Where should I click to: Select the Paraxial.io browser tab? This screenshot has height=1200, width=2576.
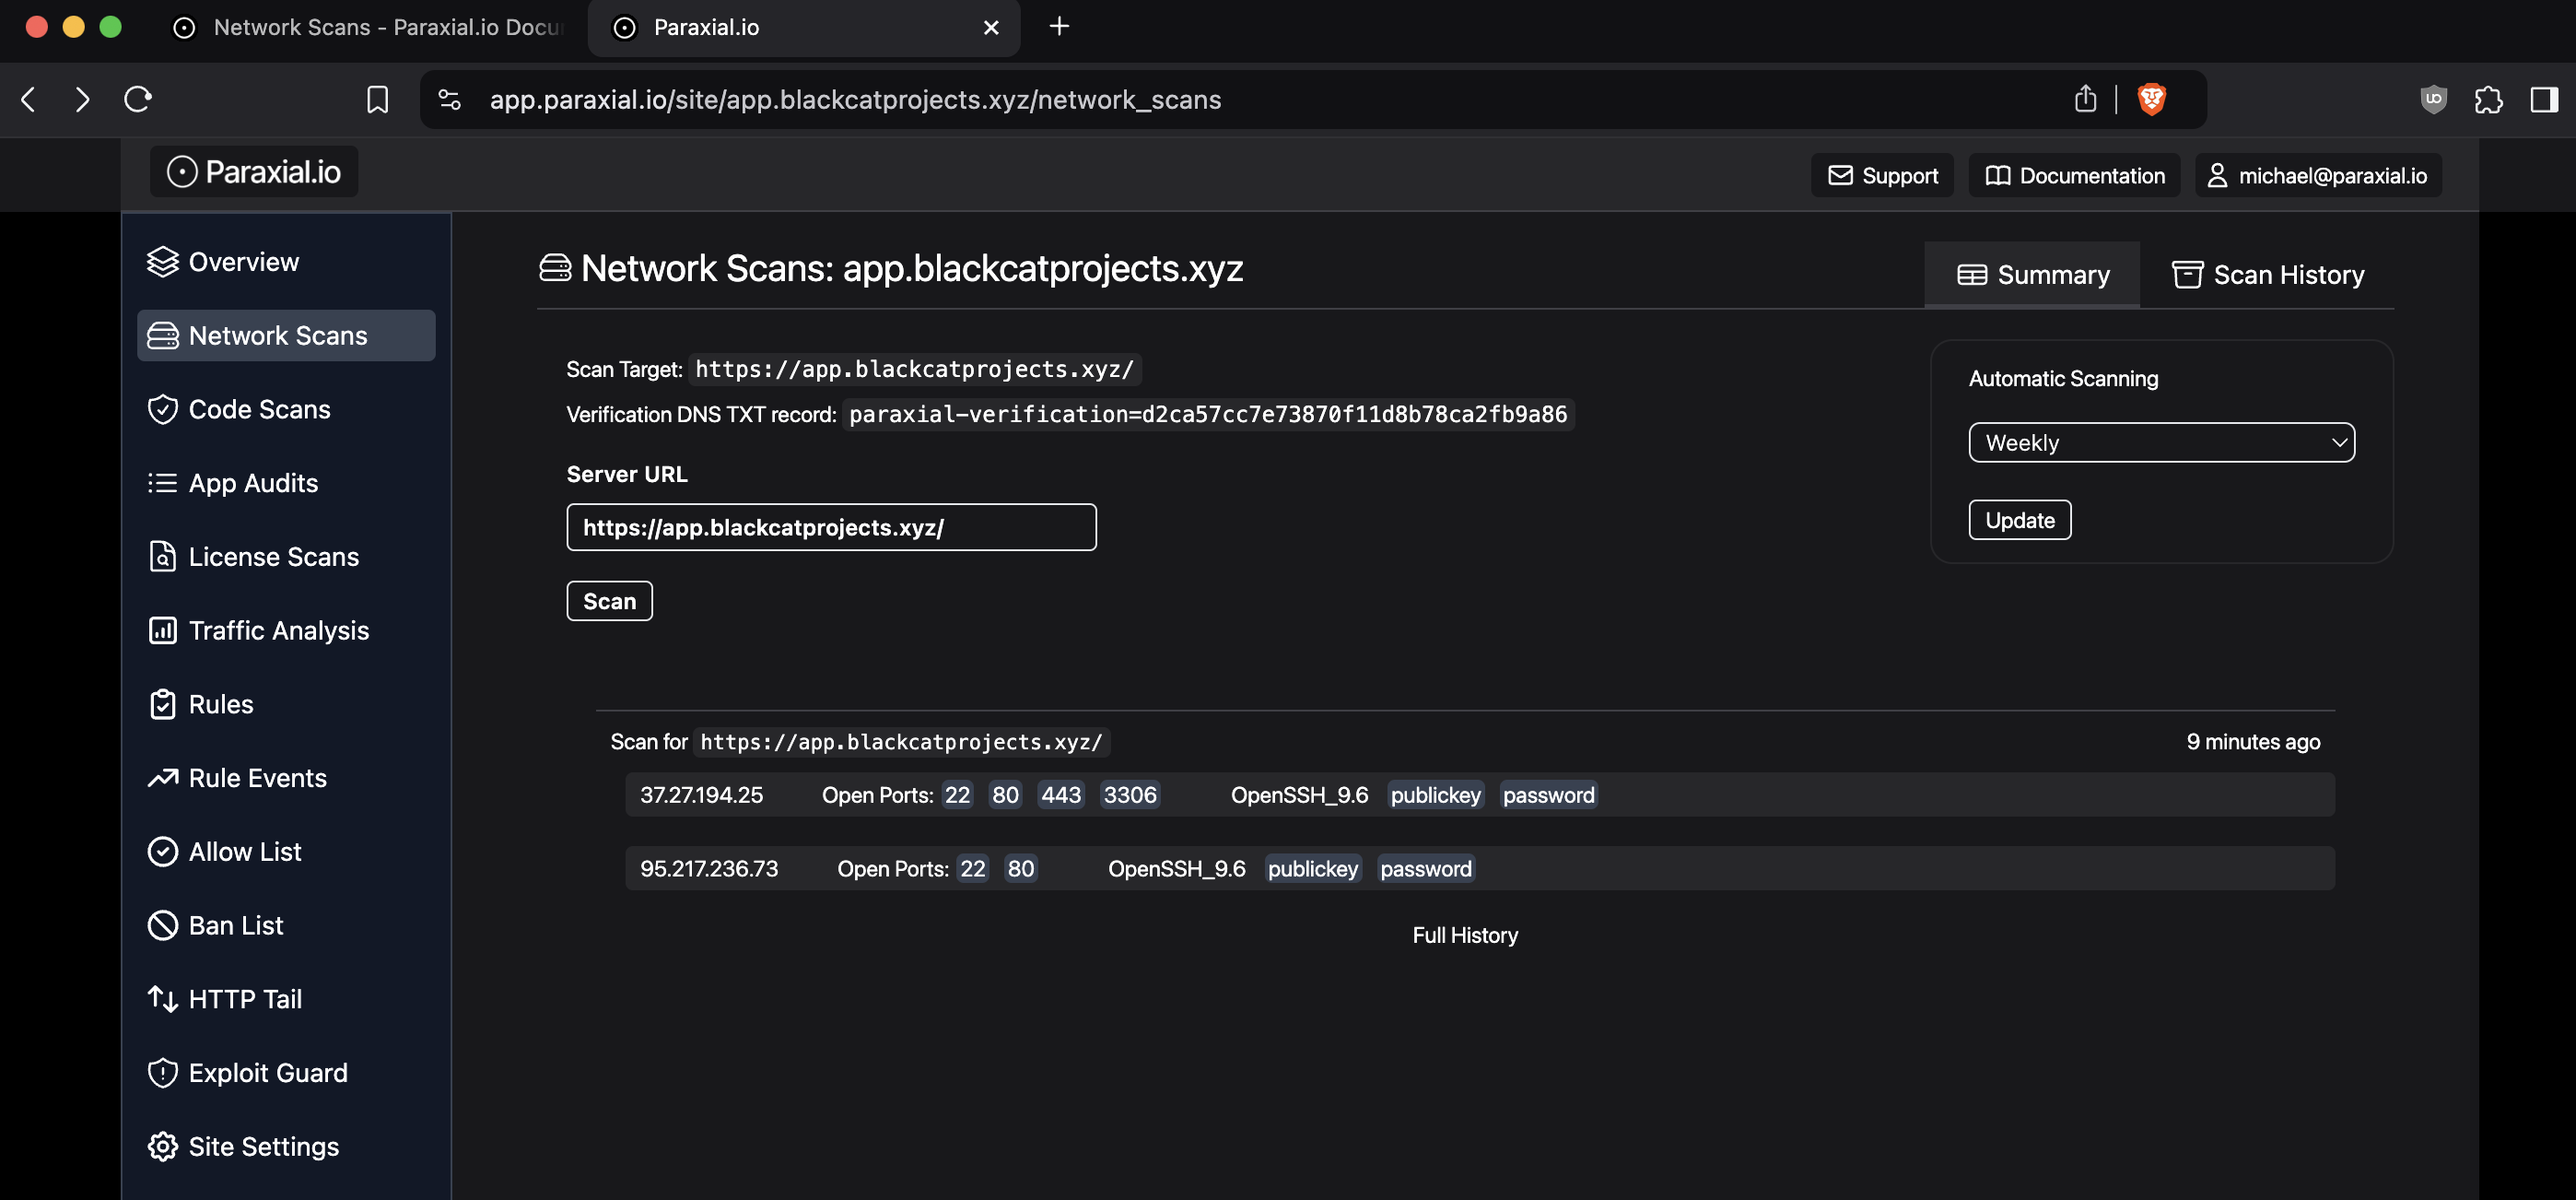pyautogui.click(x=804, y=28)
